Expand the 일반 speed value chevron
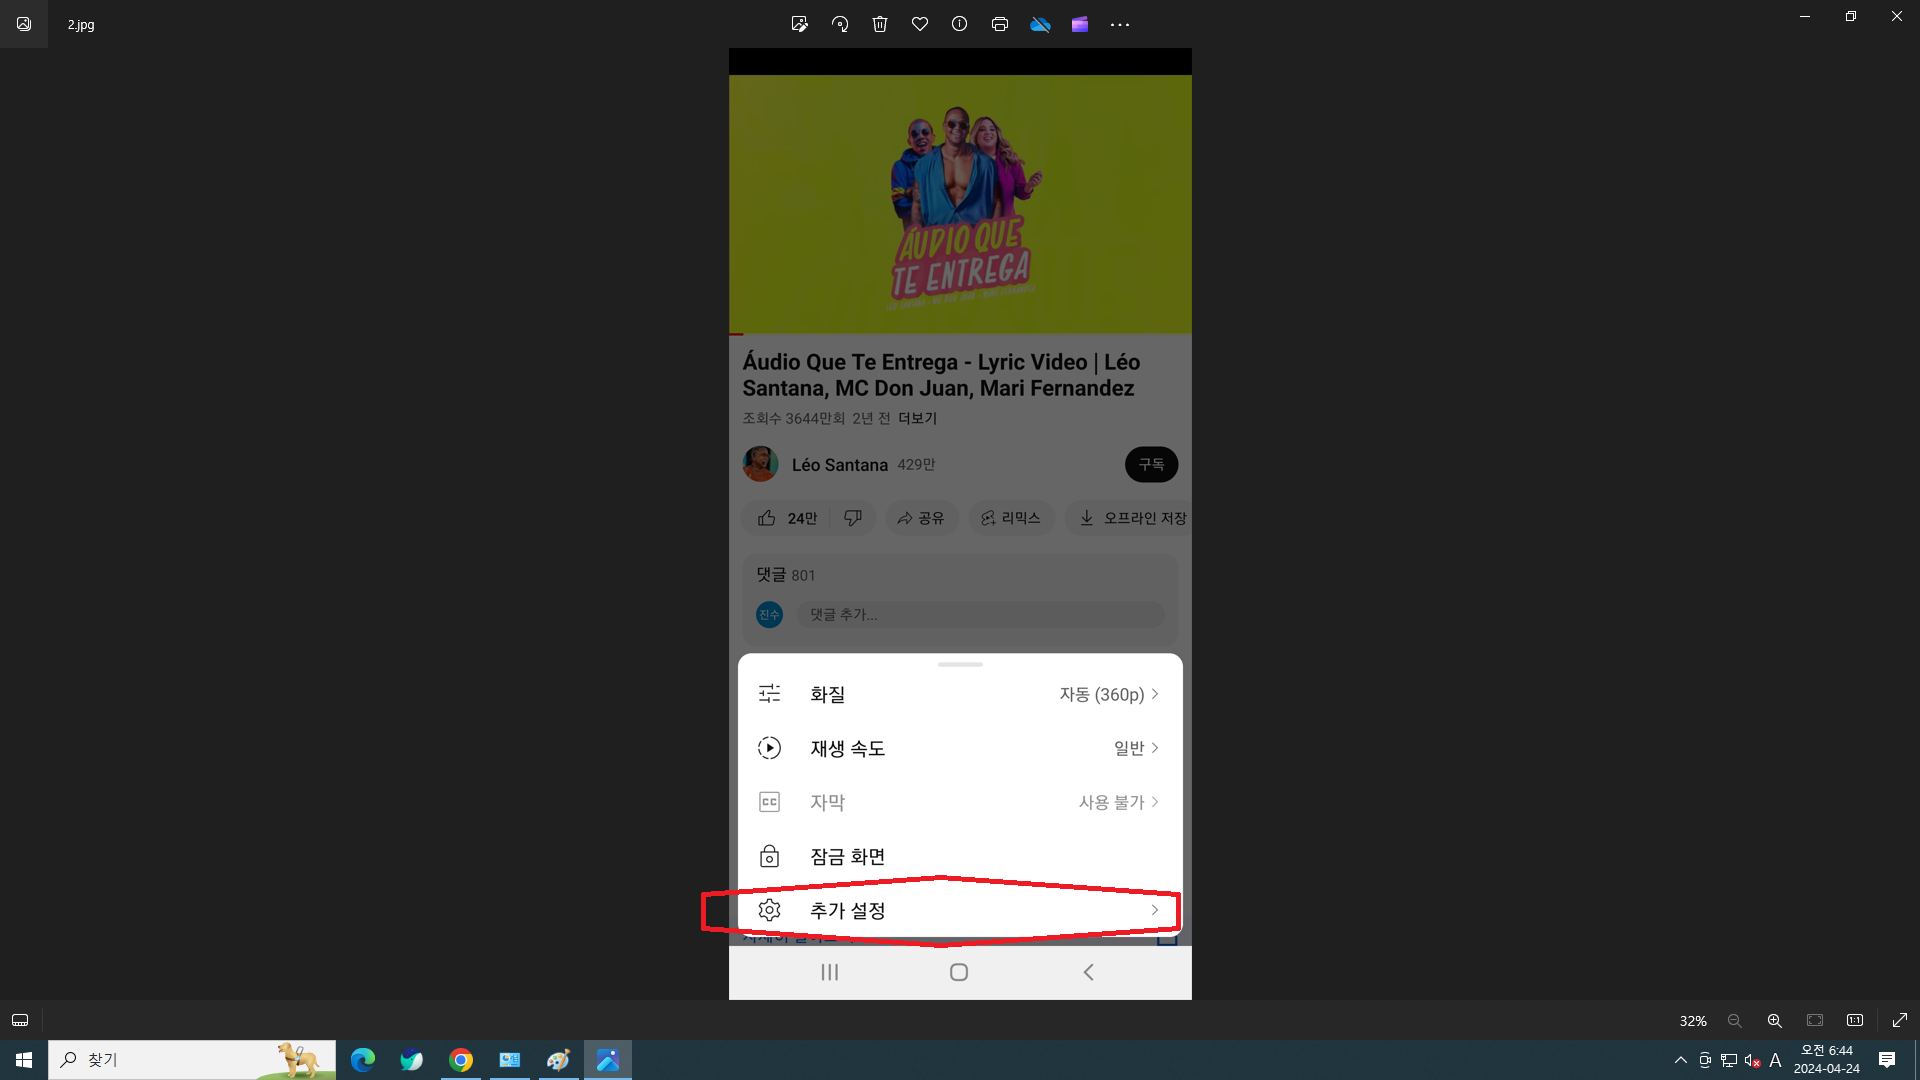 (1155, 748)
